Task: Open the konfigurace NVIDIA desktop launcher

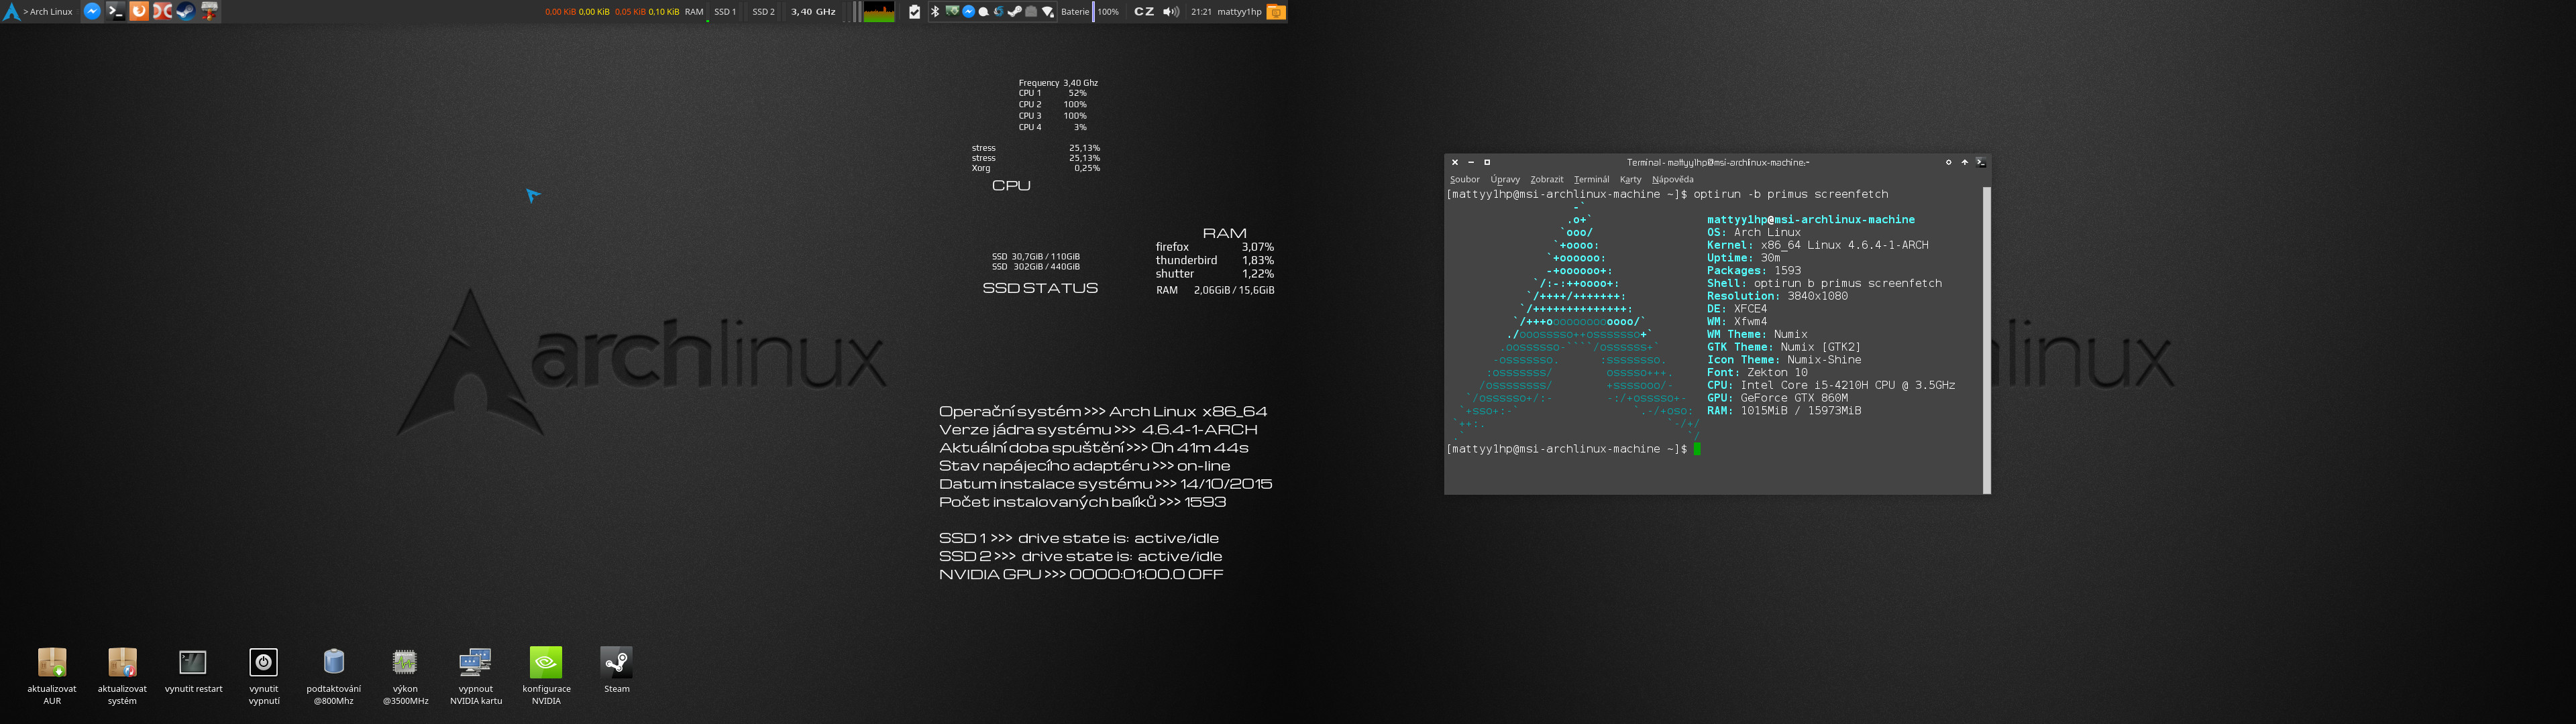Action: [546, 675]
